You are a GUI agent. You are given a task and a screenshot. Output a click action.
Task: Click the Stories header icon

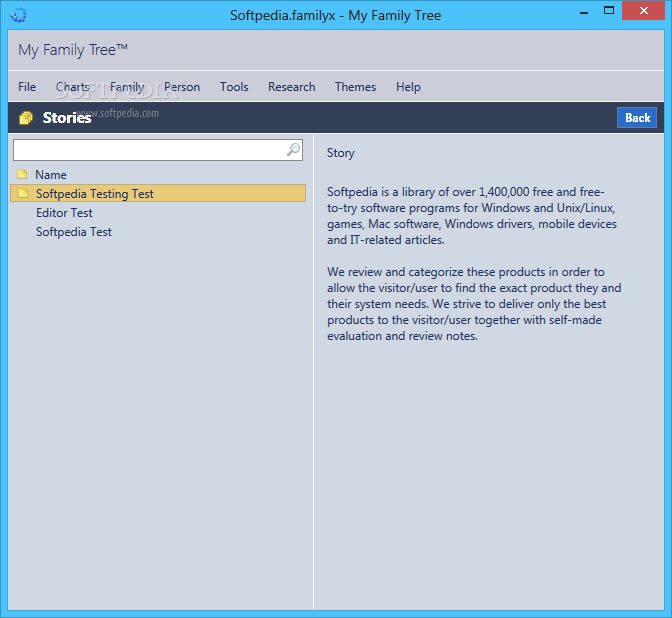[26, 118]
